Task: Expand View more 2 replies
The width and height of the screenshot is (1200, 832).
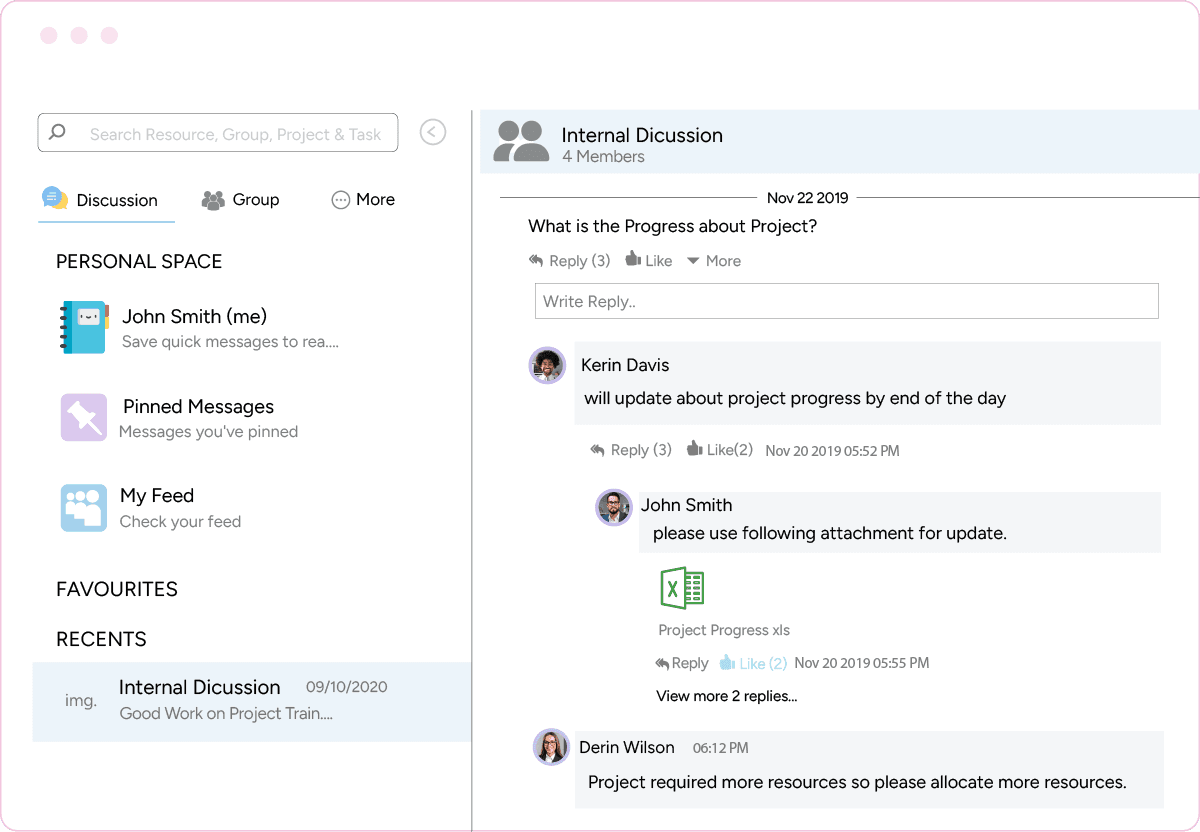Action: 726,695
